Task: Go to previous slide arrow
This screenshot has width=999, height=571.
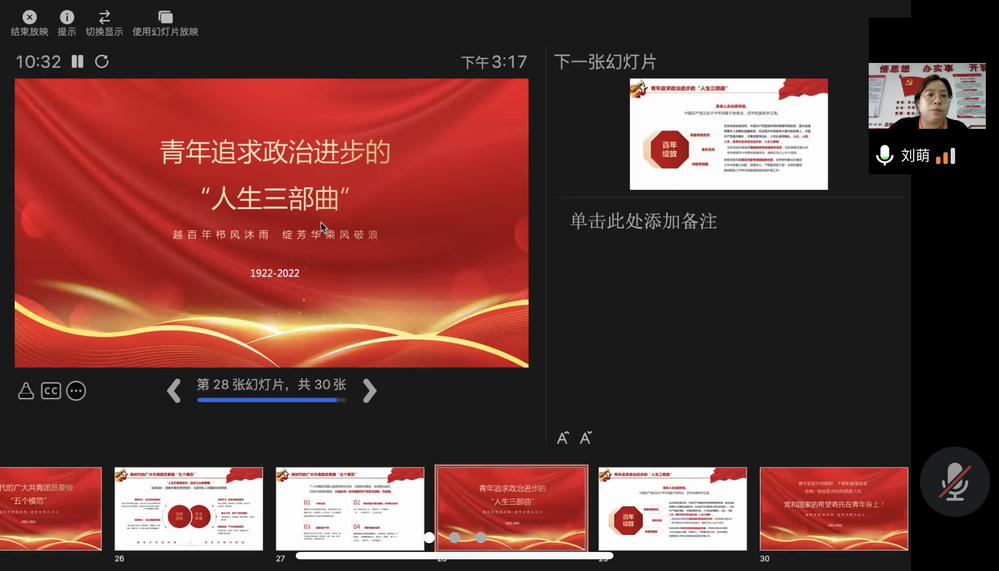Action: [x=174, y=390]
